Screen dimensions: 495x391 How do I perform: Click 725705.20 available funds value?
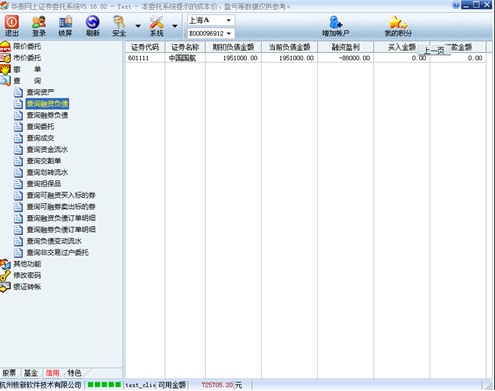pos(217,385)
